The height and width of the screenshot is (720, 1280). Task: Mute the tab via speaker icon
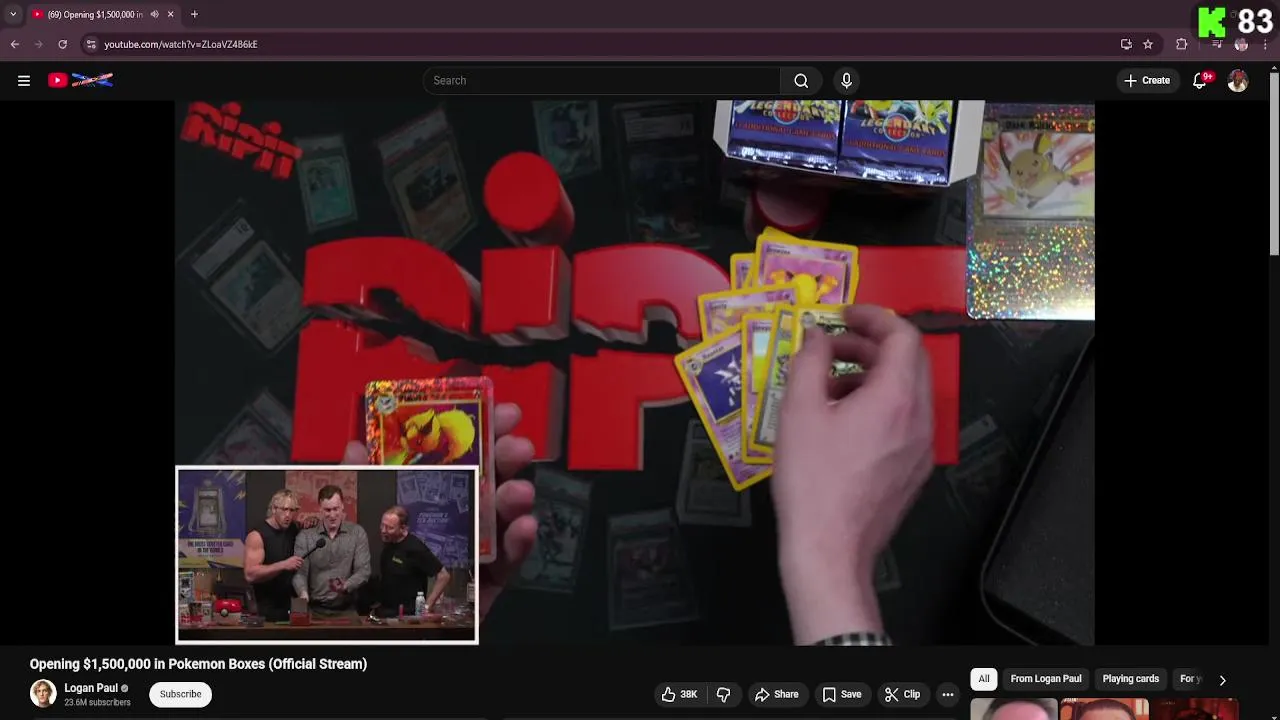[x=154, y=14]
